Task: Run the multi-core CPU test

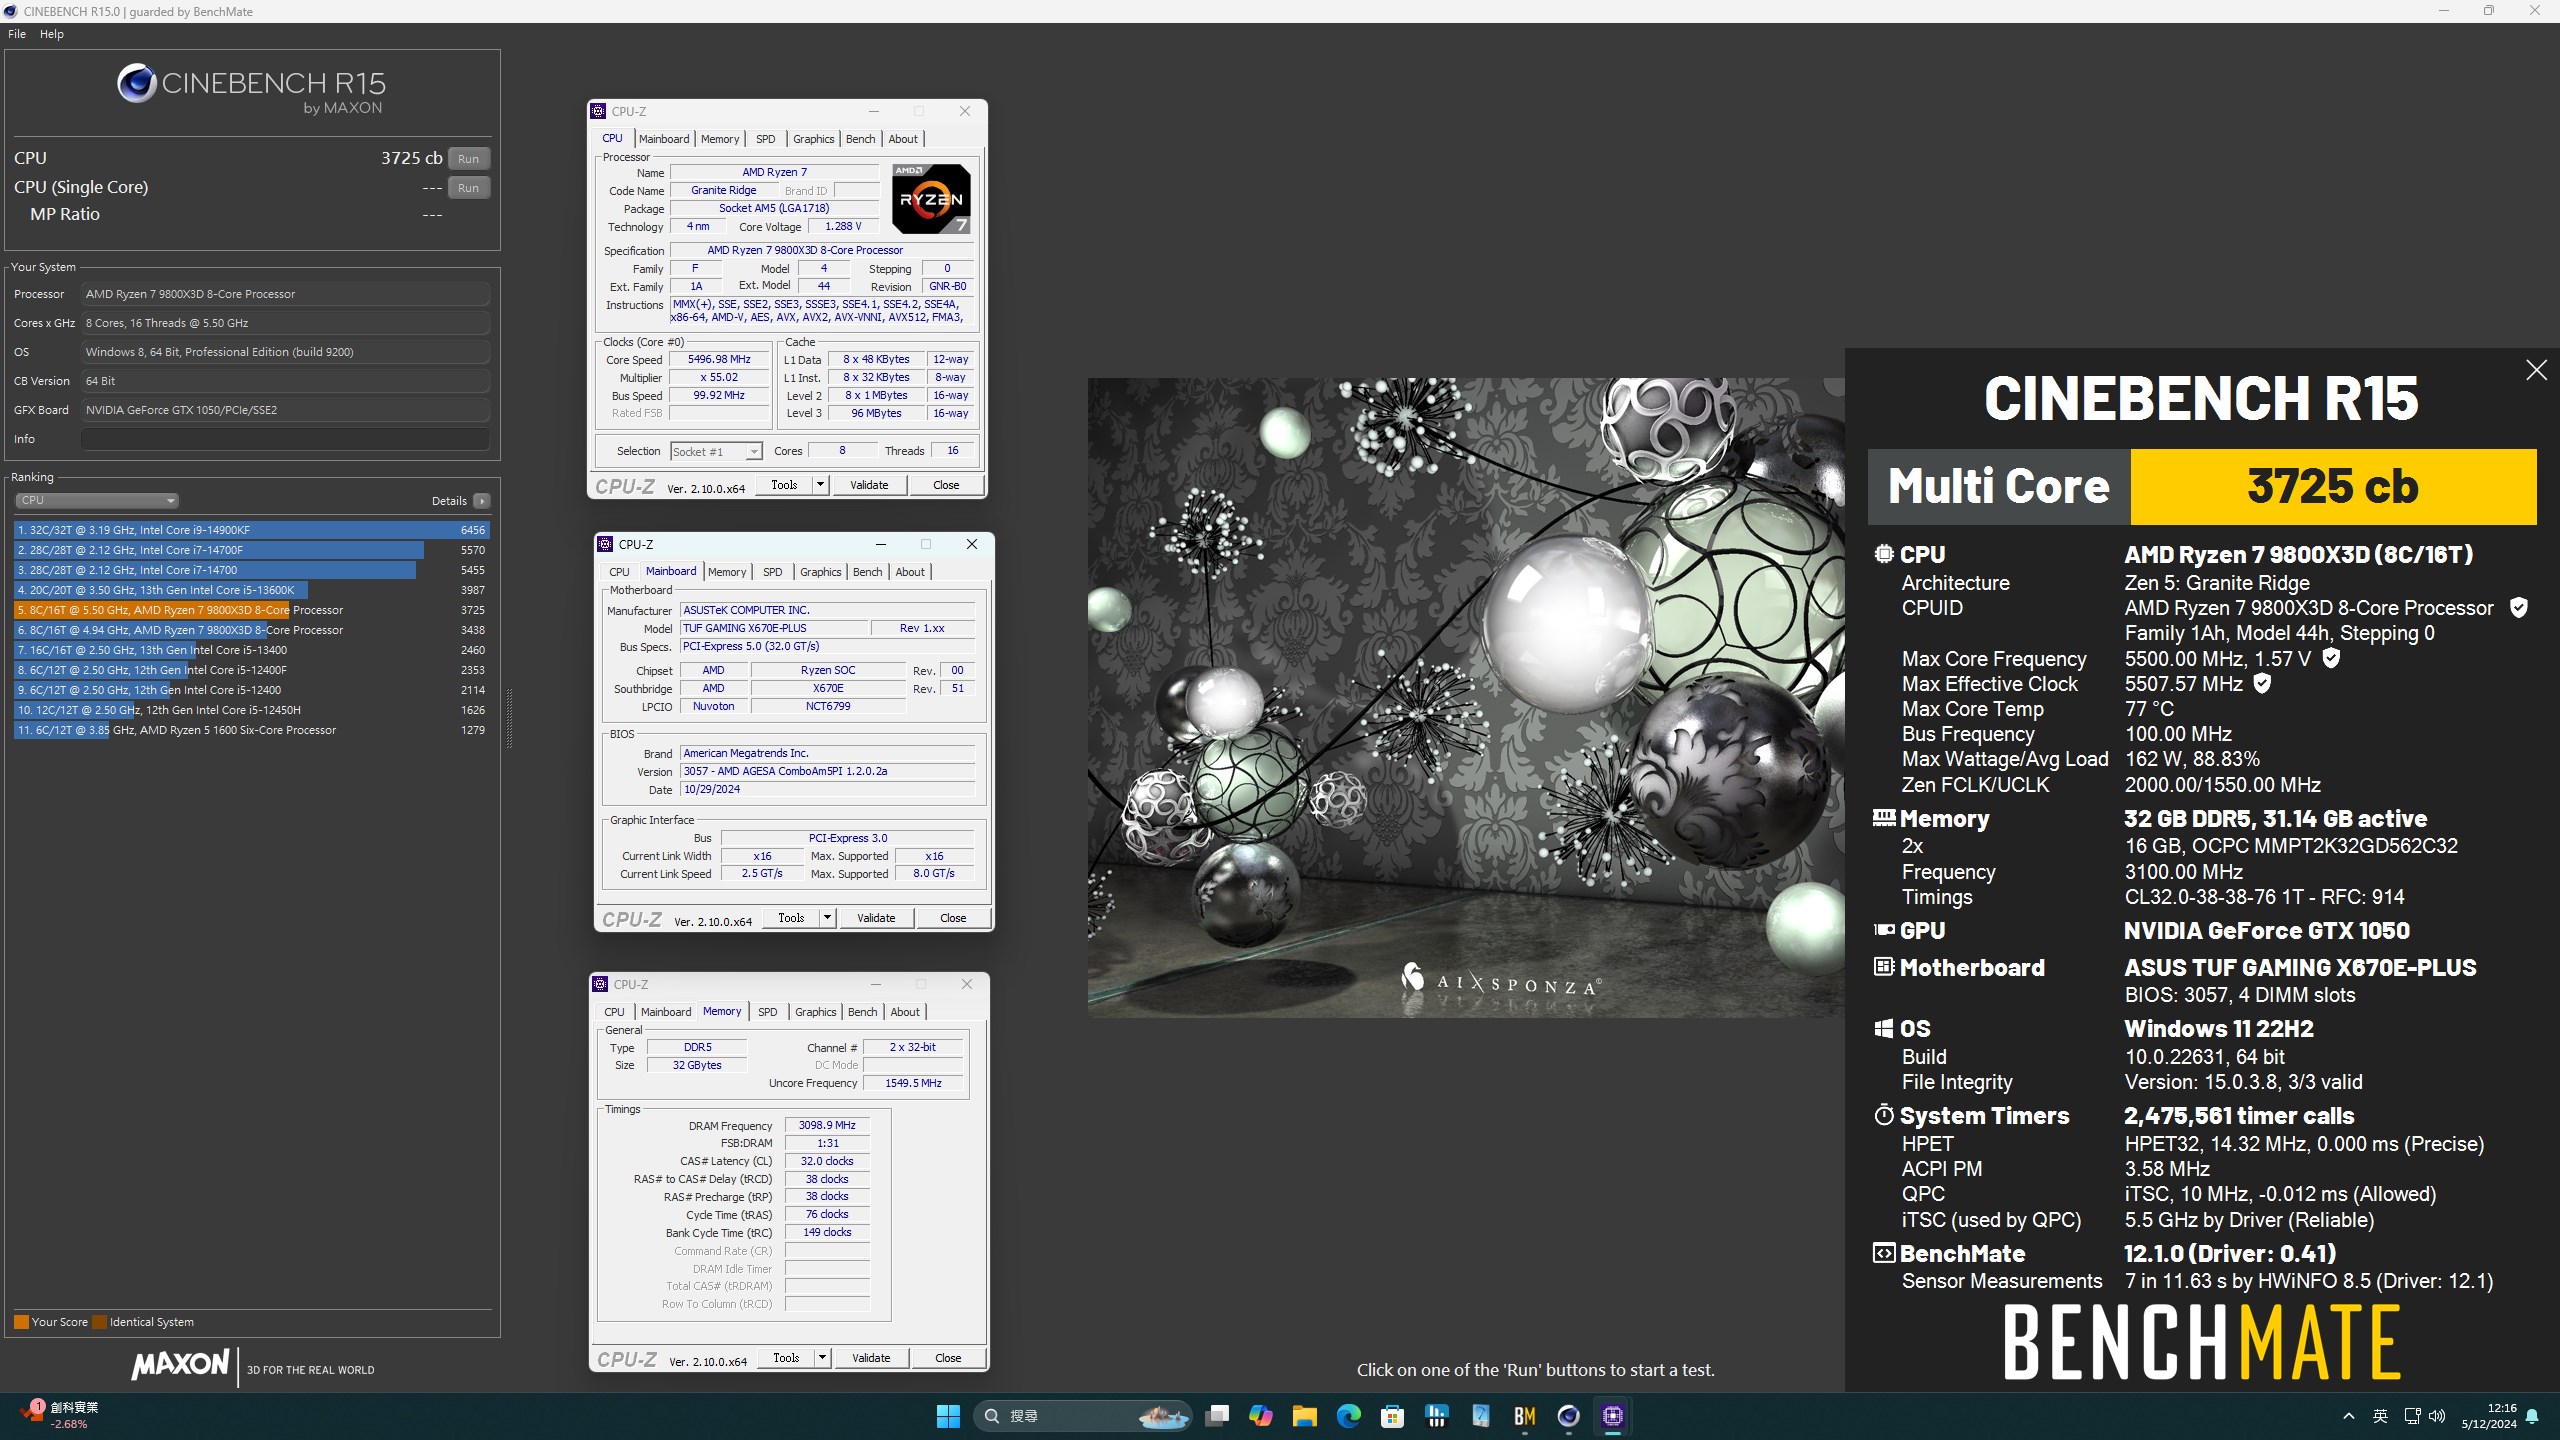Action: click(x=468, y=159)
